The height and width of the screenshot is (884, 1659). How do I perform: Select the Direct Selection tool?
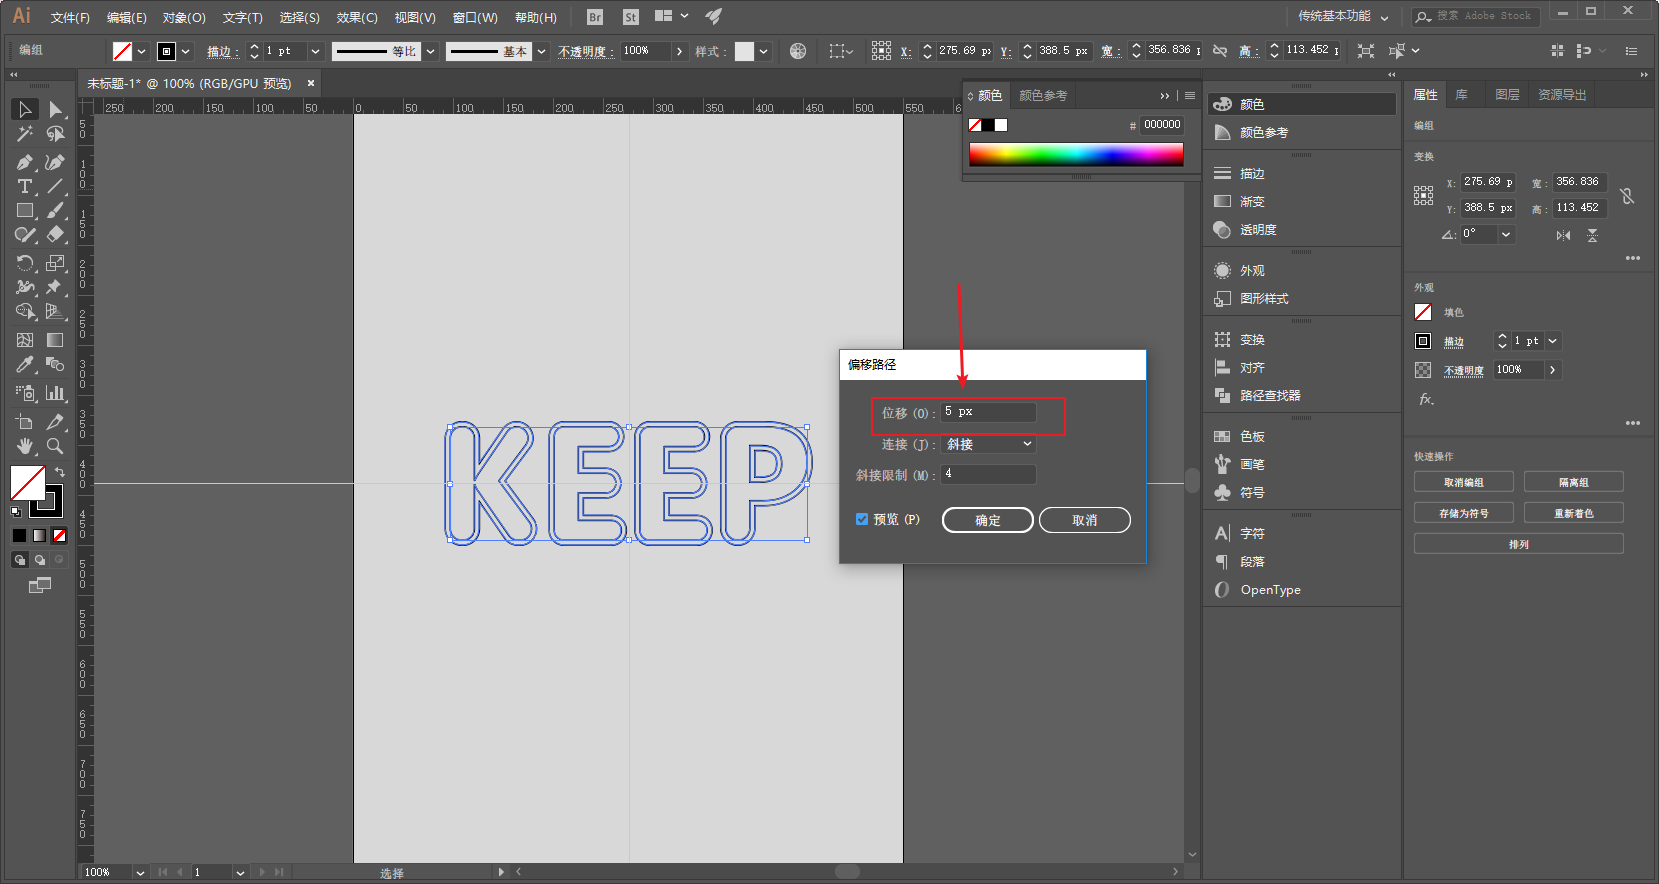(55, 109)
